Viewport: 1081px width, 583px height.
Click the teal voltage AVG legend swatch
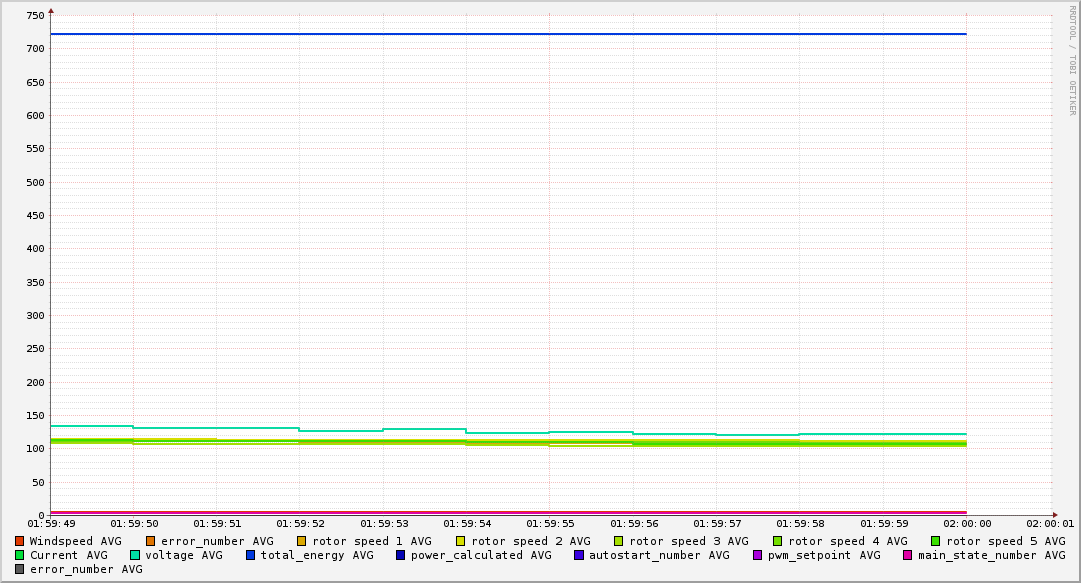pyautogui.click(x=135, y=555)
